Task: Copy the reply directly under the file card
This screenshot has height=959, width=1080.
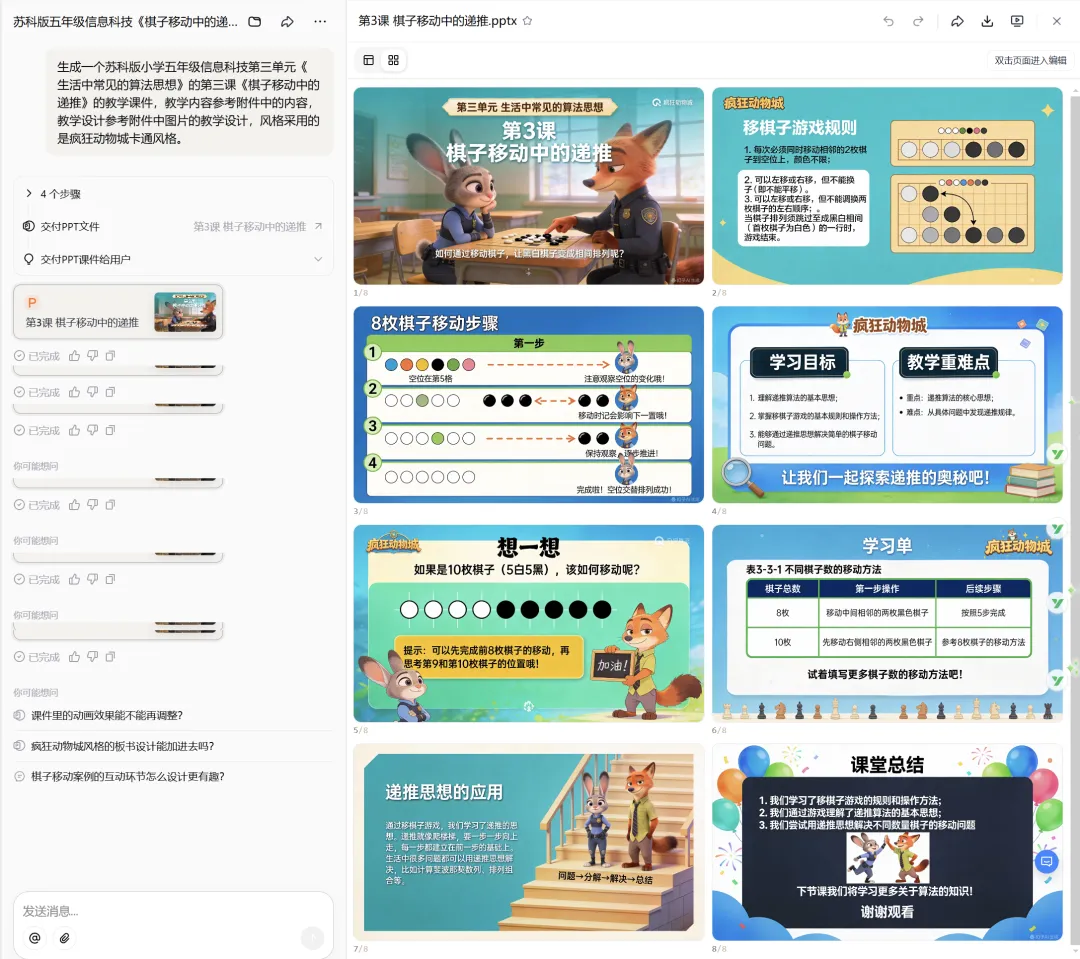Action: point(110,356)
